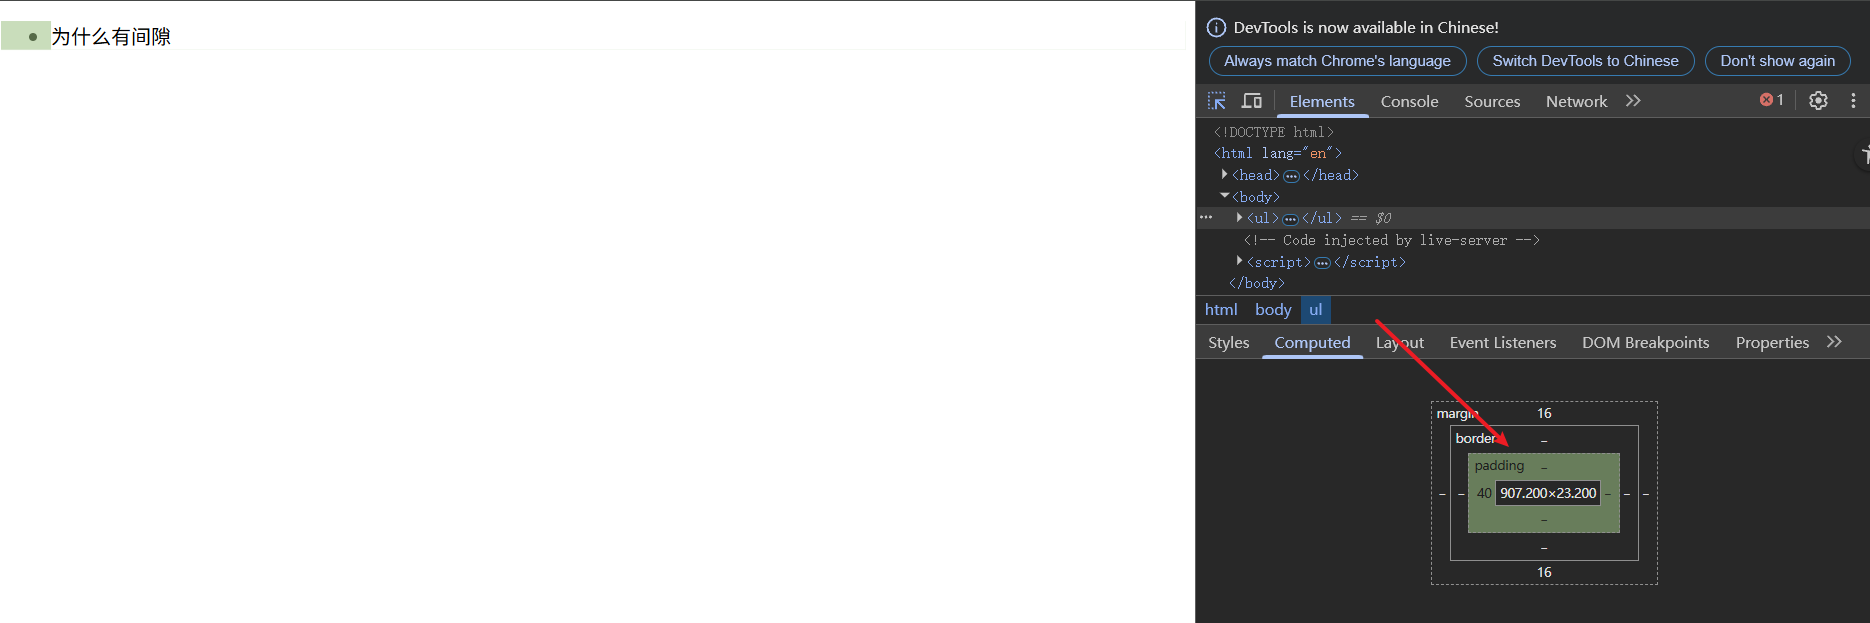Activate the inspect element picker icon
This screenshot has width=1870, height=623.
tap(1216, 101)
